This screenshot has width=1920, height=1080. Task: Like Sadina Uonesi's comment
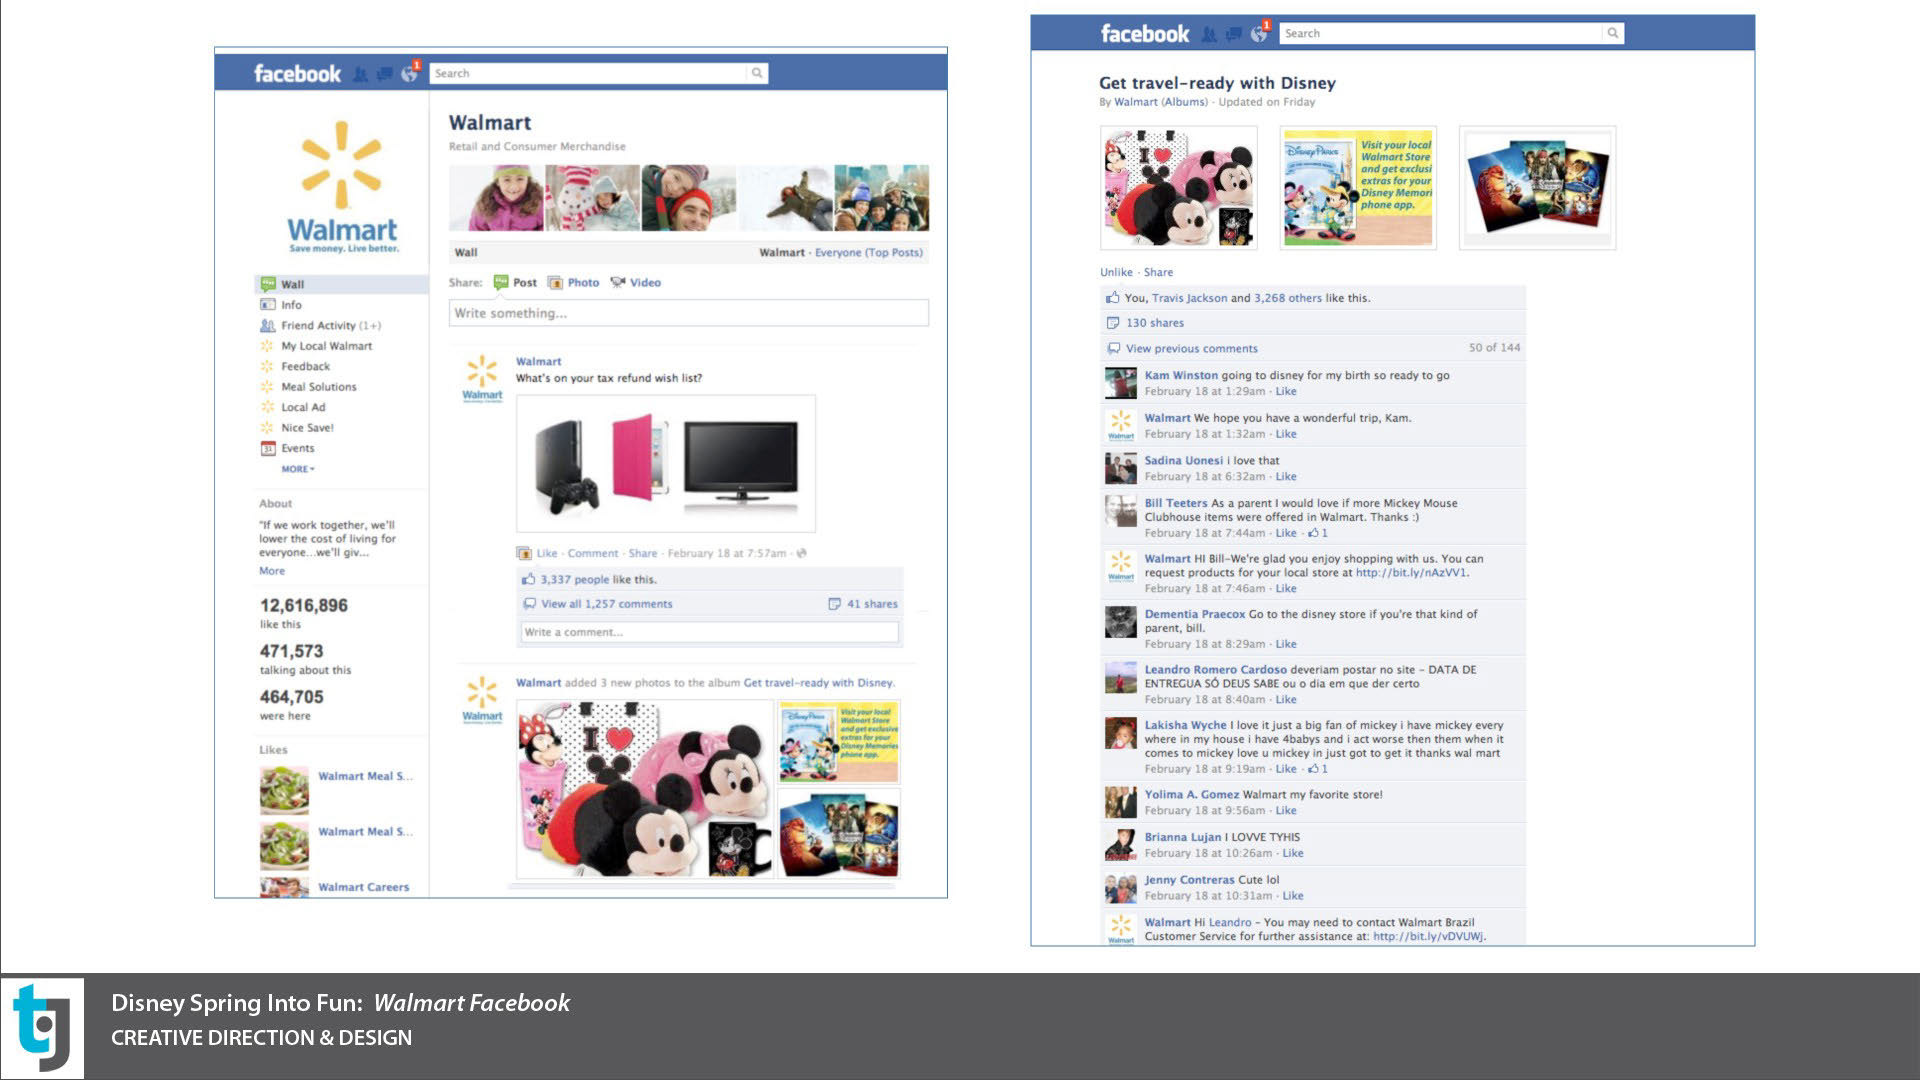tap(1286, 477)
